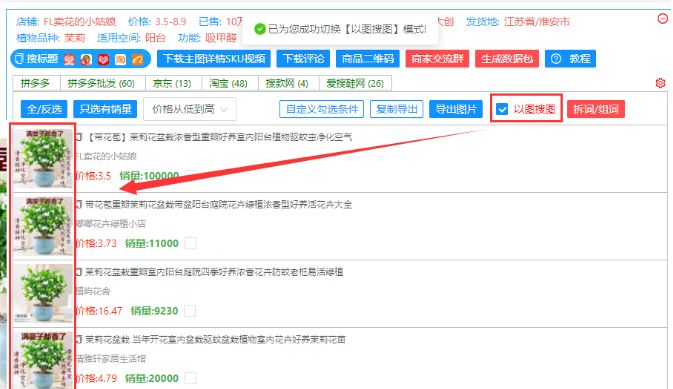The image size is (673, 389).
Task: Click the 商品二维码 button
Action: coord(368,59)
